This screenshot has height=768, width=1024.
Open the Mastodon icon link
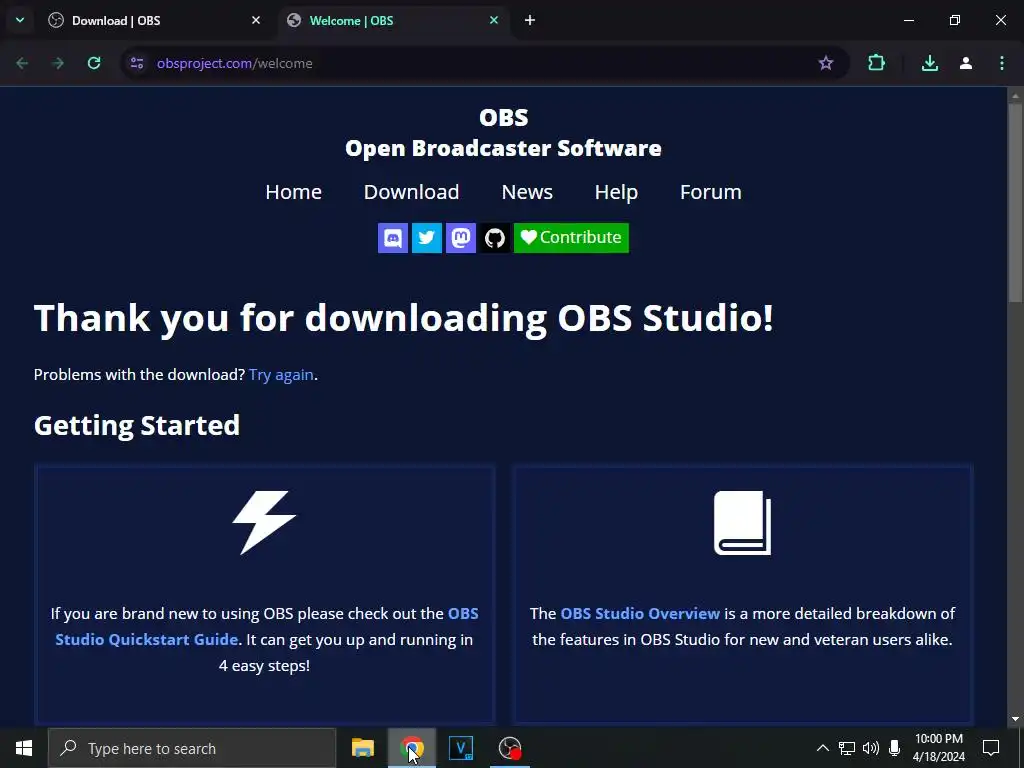(460, 238)
